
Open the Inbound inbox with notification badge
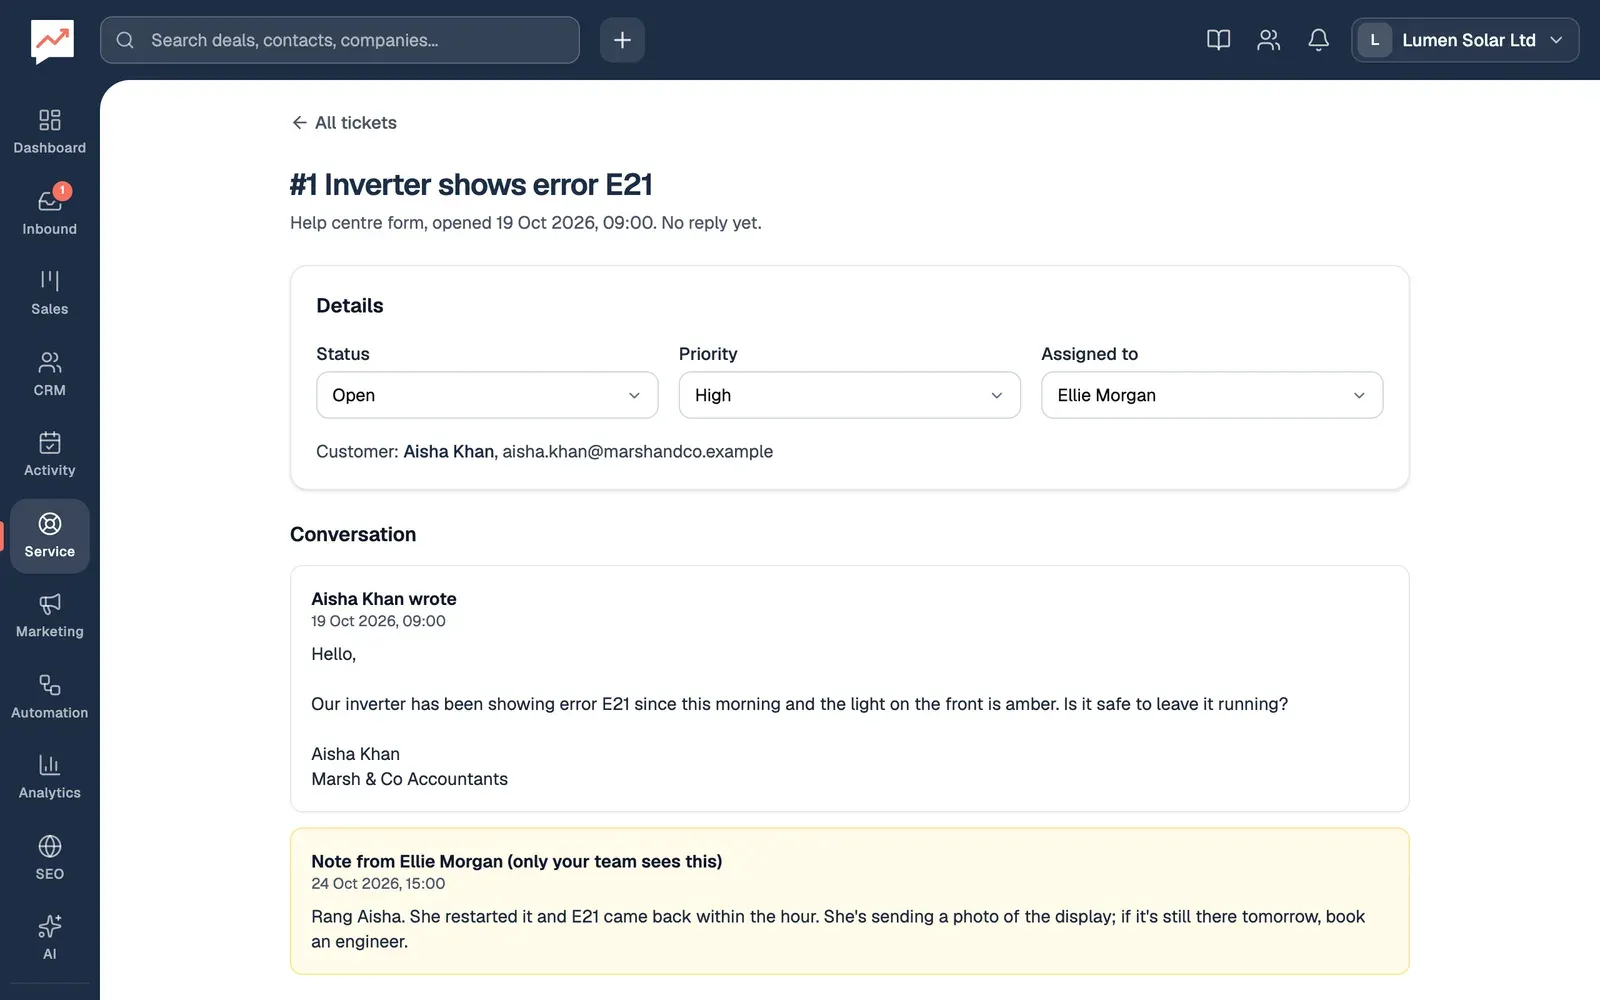tap(50, 212)
